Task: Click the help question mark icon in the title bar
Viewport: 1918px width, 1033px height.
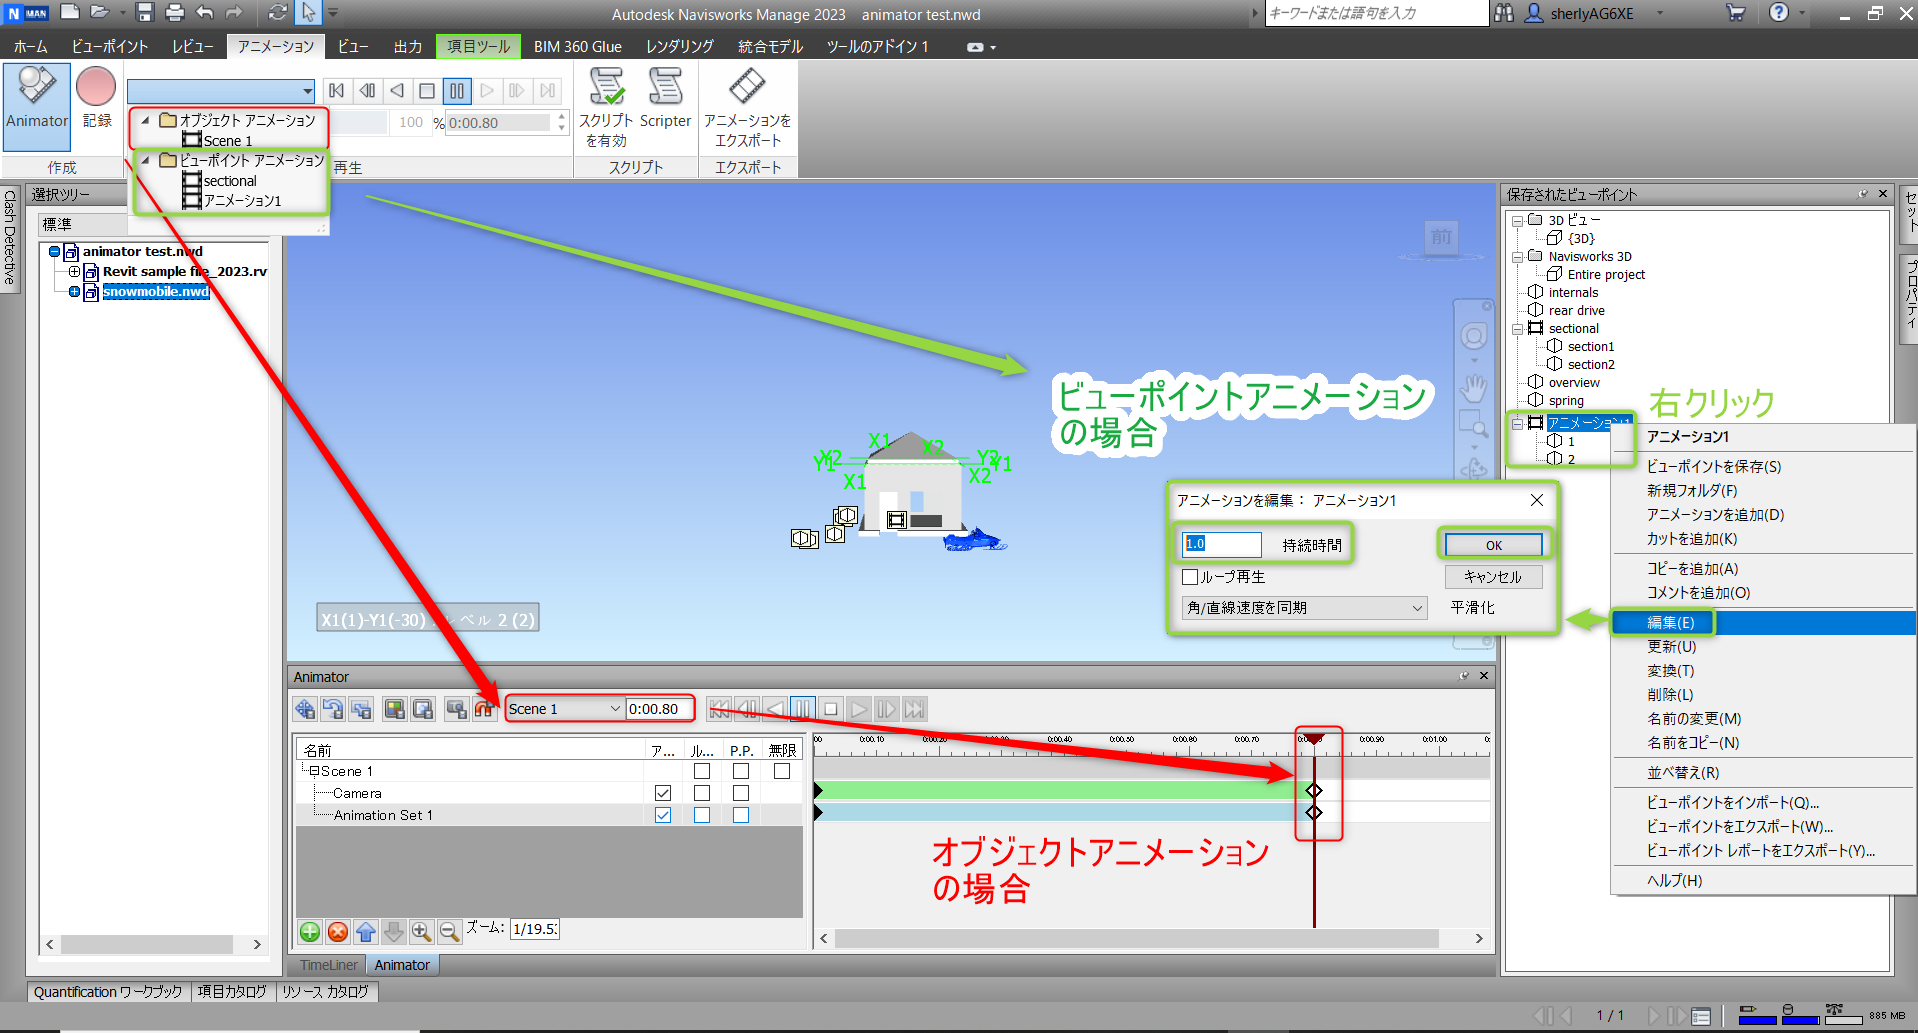Action: click(x=1779, y=13)
